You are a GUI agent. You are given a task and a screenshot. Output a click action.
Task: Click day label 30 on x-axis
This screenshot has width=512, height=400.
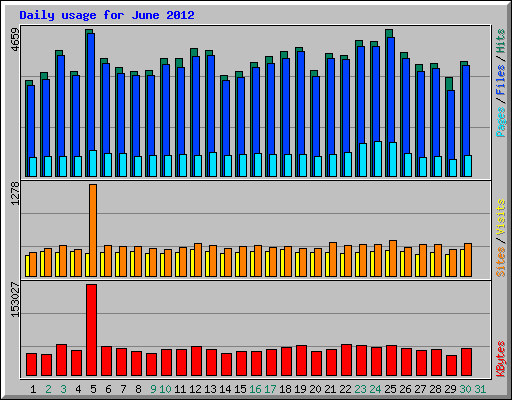465,389
